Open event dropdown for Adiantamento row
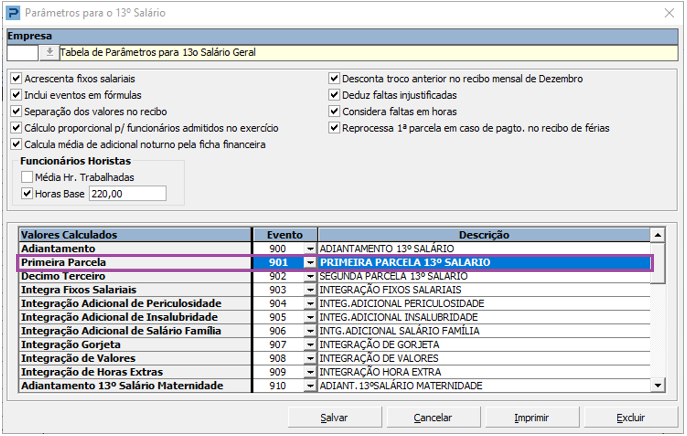 click(x=309, y=248)
